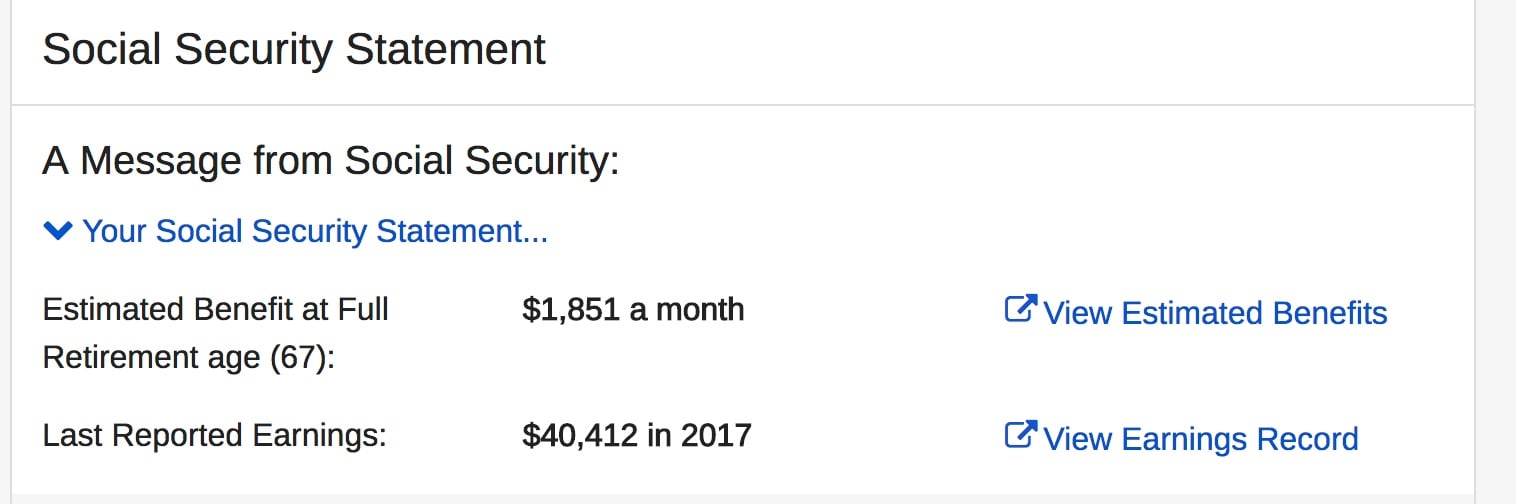The height and width of the screenshot is (504, 1516).
Task: Click the Social Security Statement panel heading
Action: [x=294, y=49]
